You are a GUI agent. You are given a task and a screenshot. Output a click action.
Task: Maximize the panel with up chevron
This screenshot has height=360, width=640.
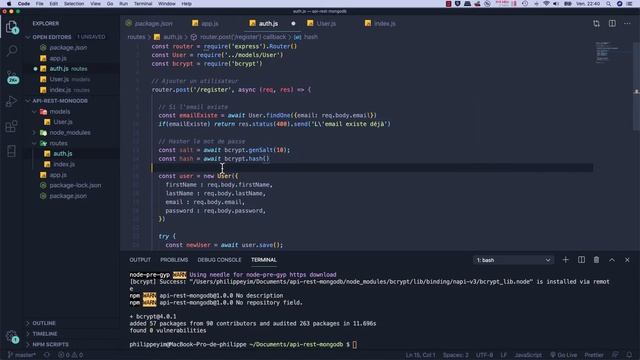(x=612, y=260)
